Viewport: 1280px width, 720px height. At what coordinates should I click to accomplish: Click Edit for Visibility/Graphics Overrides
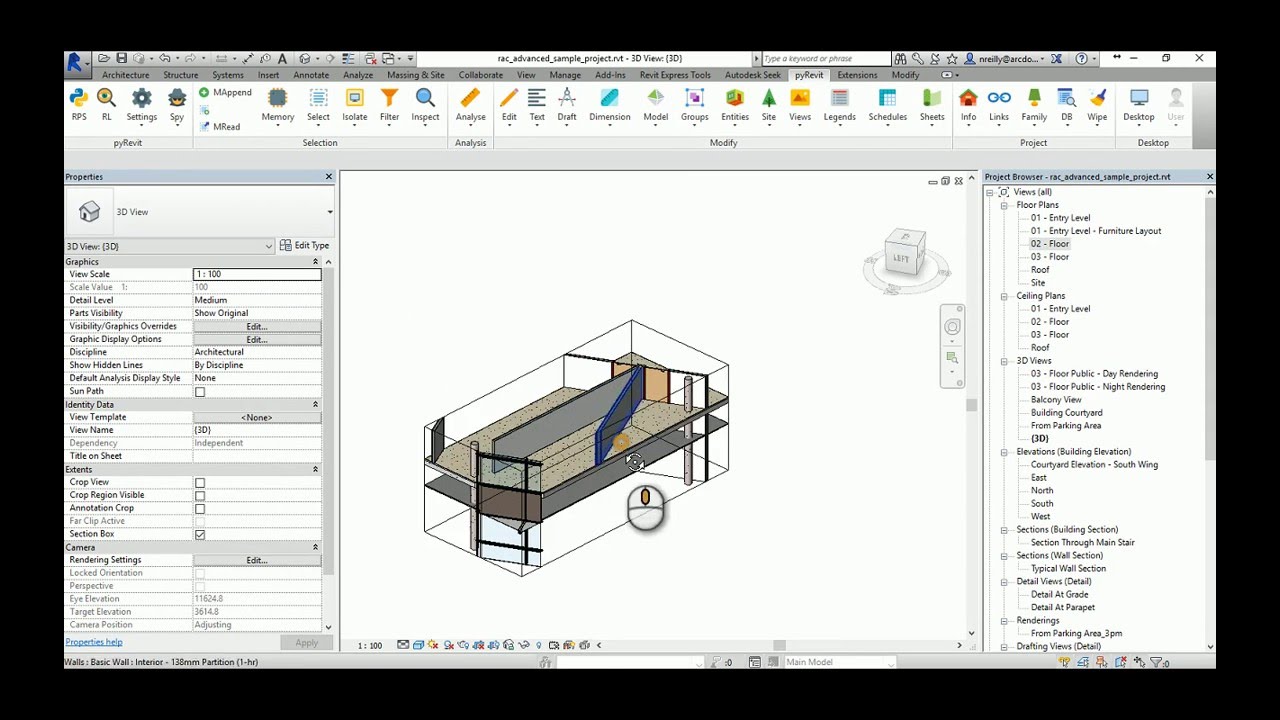(x=257, y=327)
